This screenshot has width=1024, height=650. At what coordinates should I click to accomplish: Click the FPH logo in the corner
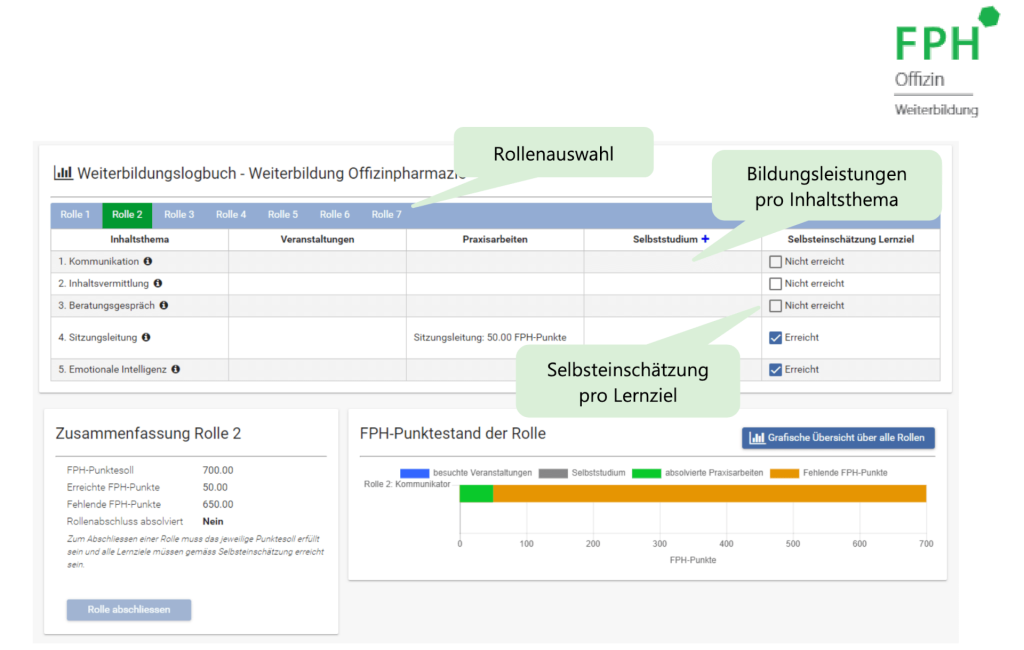[938, 42]
